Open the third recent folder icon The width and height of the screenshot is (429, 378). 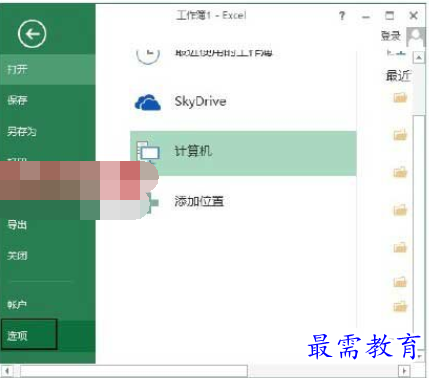click(400, 172)
